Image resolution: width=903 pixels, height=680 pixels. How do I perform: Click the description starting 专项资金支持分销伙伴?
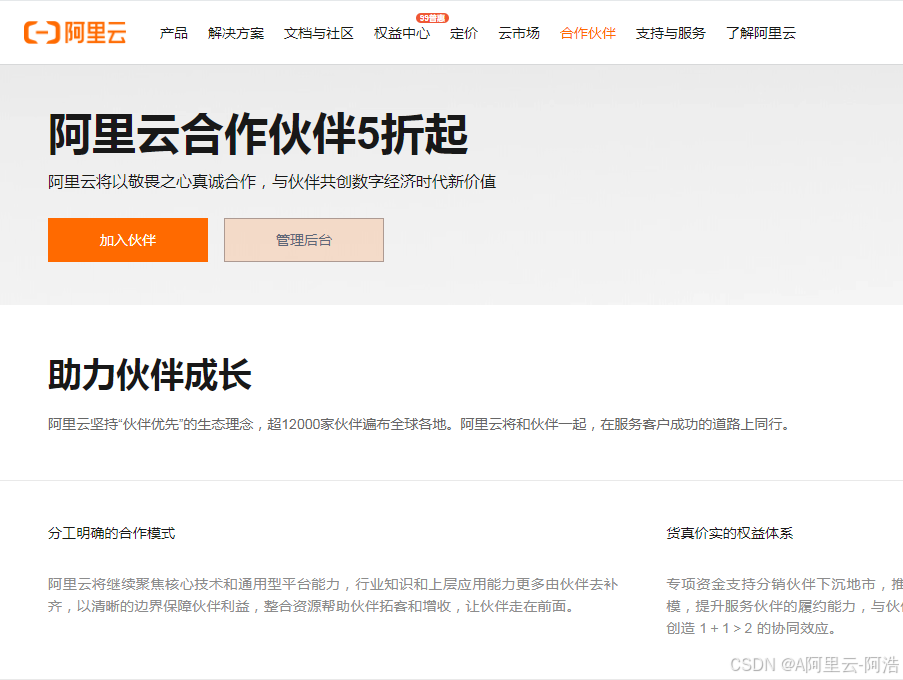pos(784,606)
